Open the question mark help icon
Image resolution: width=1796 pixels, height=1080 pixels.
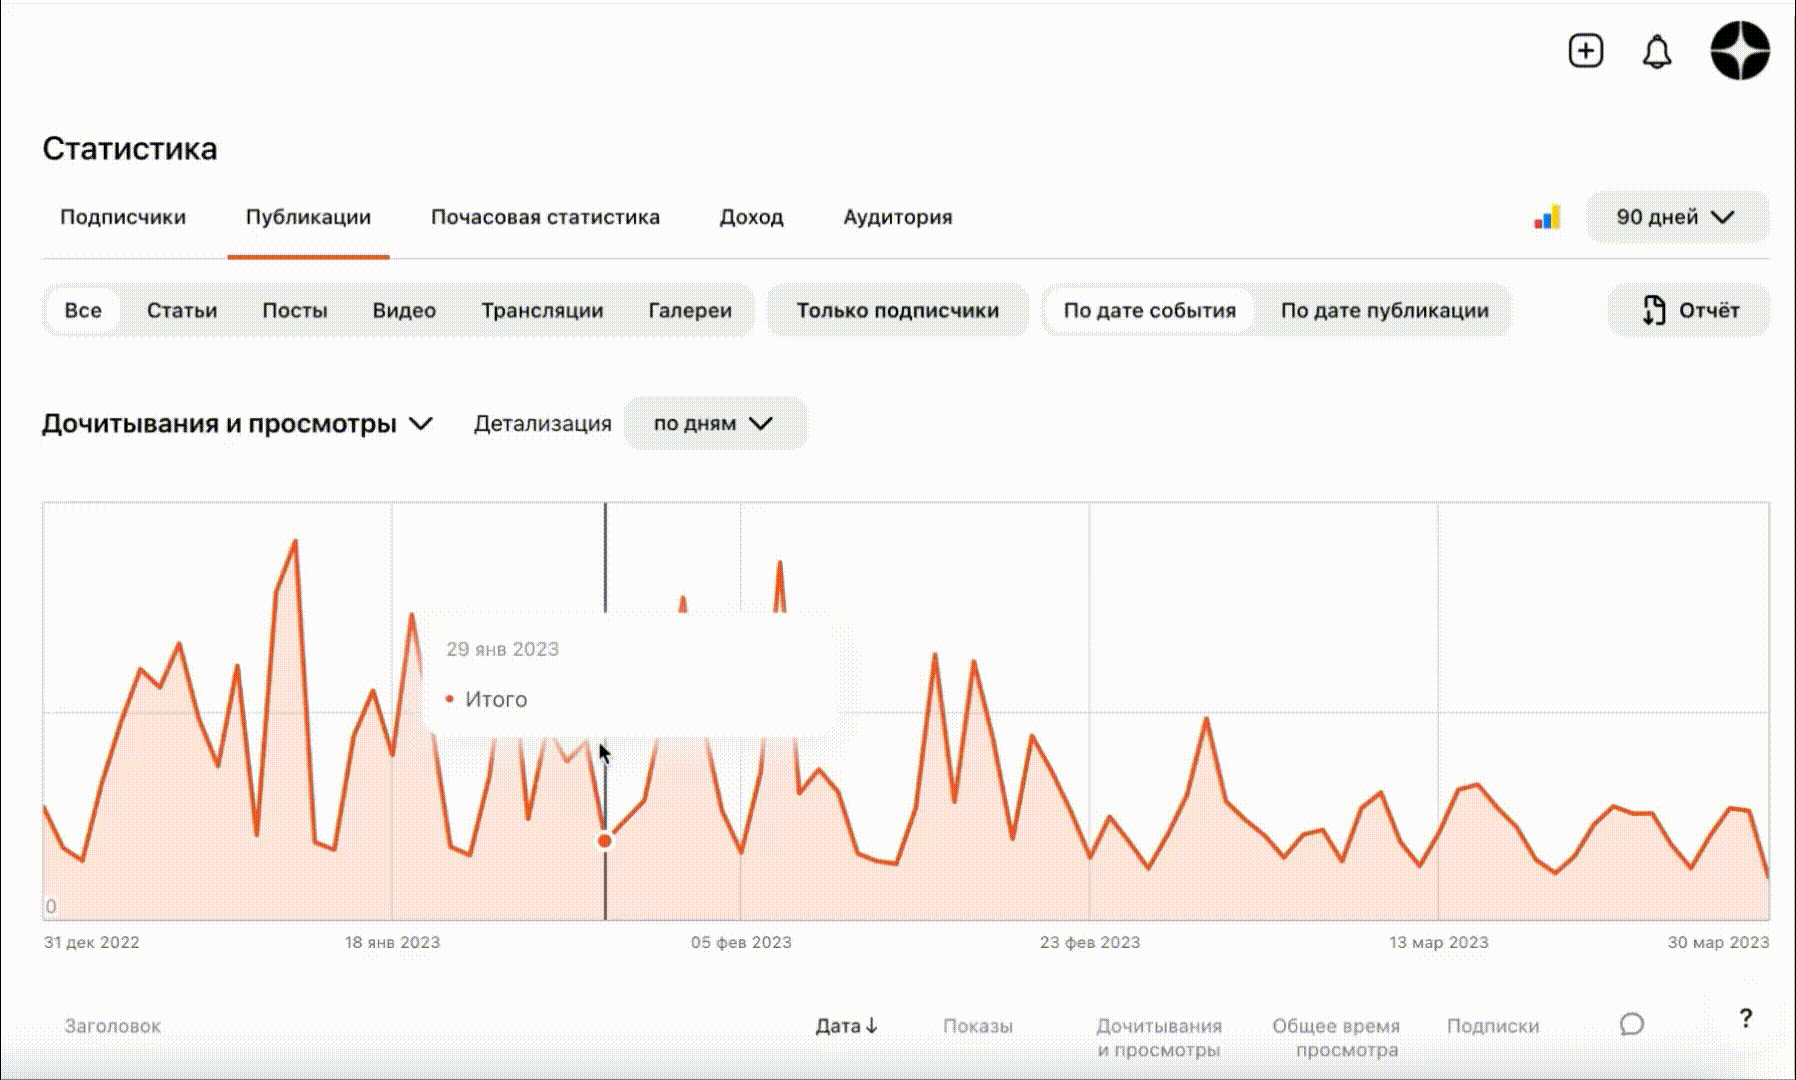coord(1745,1018)
